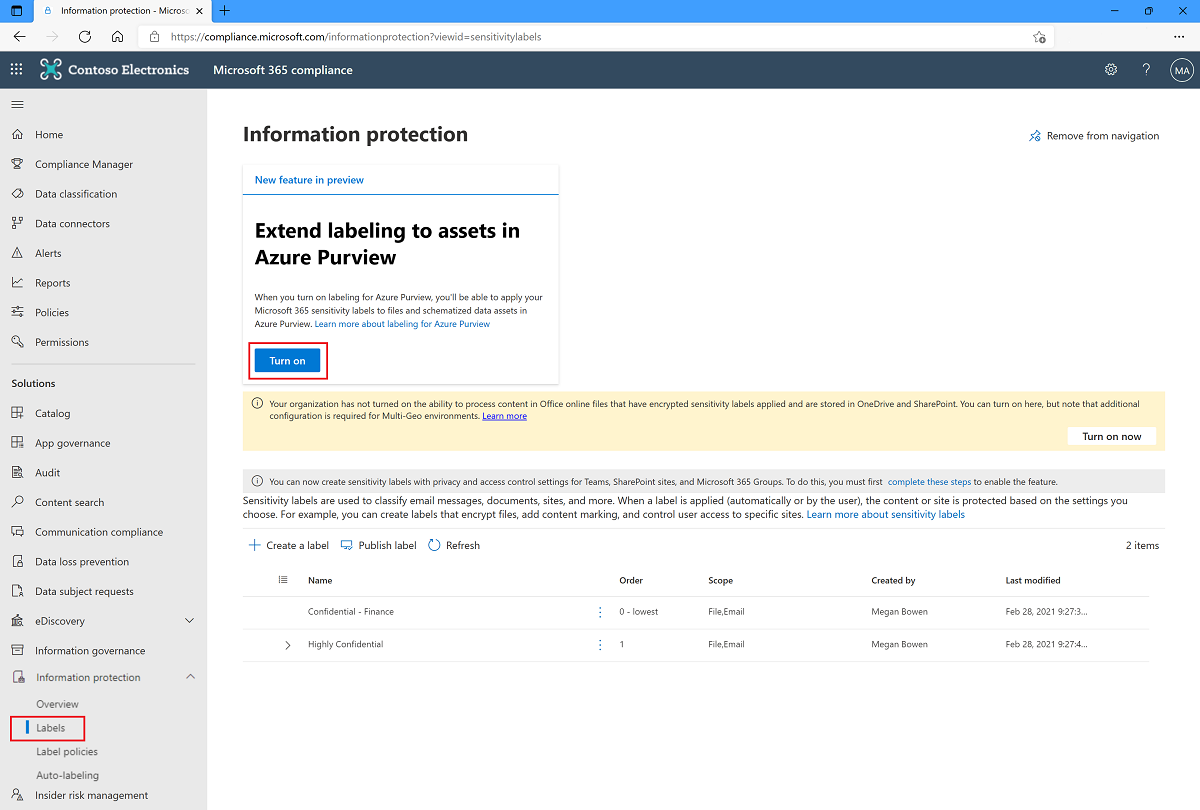
Task: Open the column grouping list icon
Action: [x=283, y=580]
